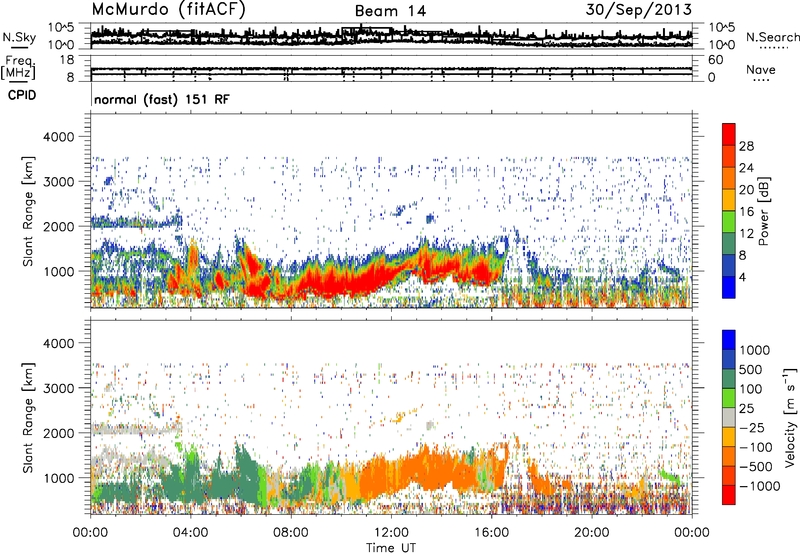Click the 'normal (fast) 151 RF' mode text
This screenshot has height=554, width=800.
pyautogui.click(x=162, y=99)
